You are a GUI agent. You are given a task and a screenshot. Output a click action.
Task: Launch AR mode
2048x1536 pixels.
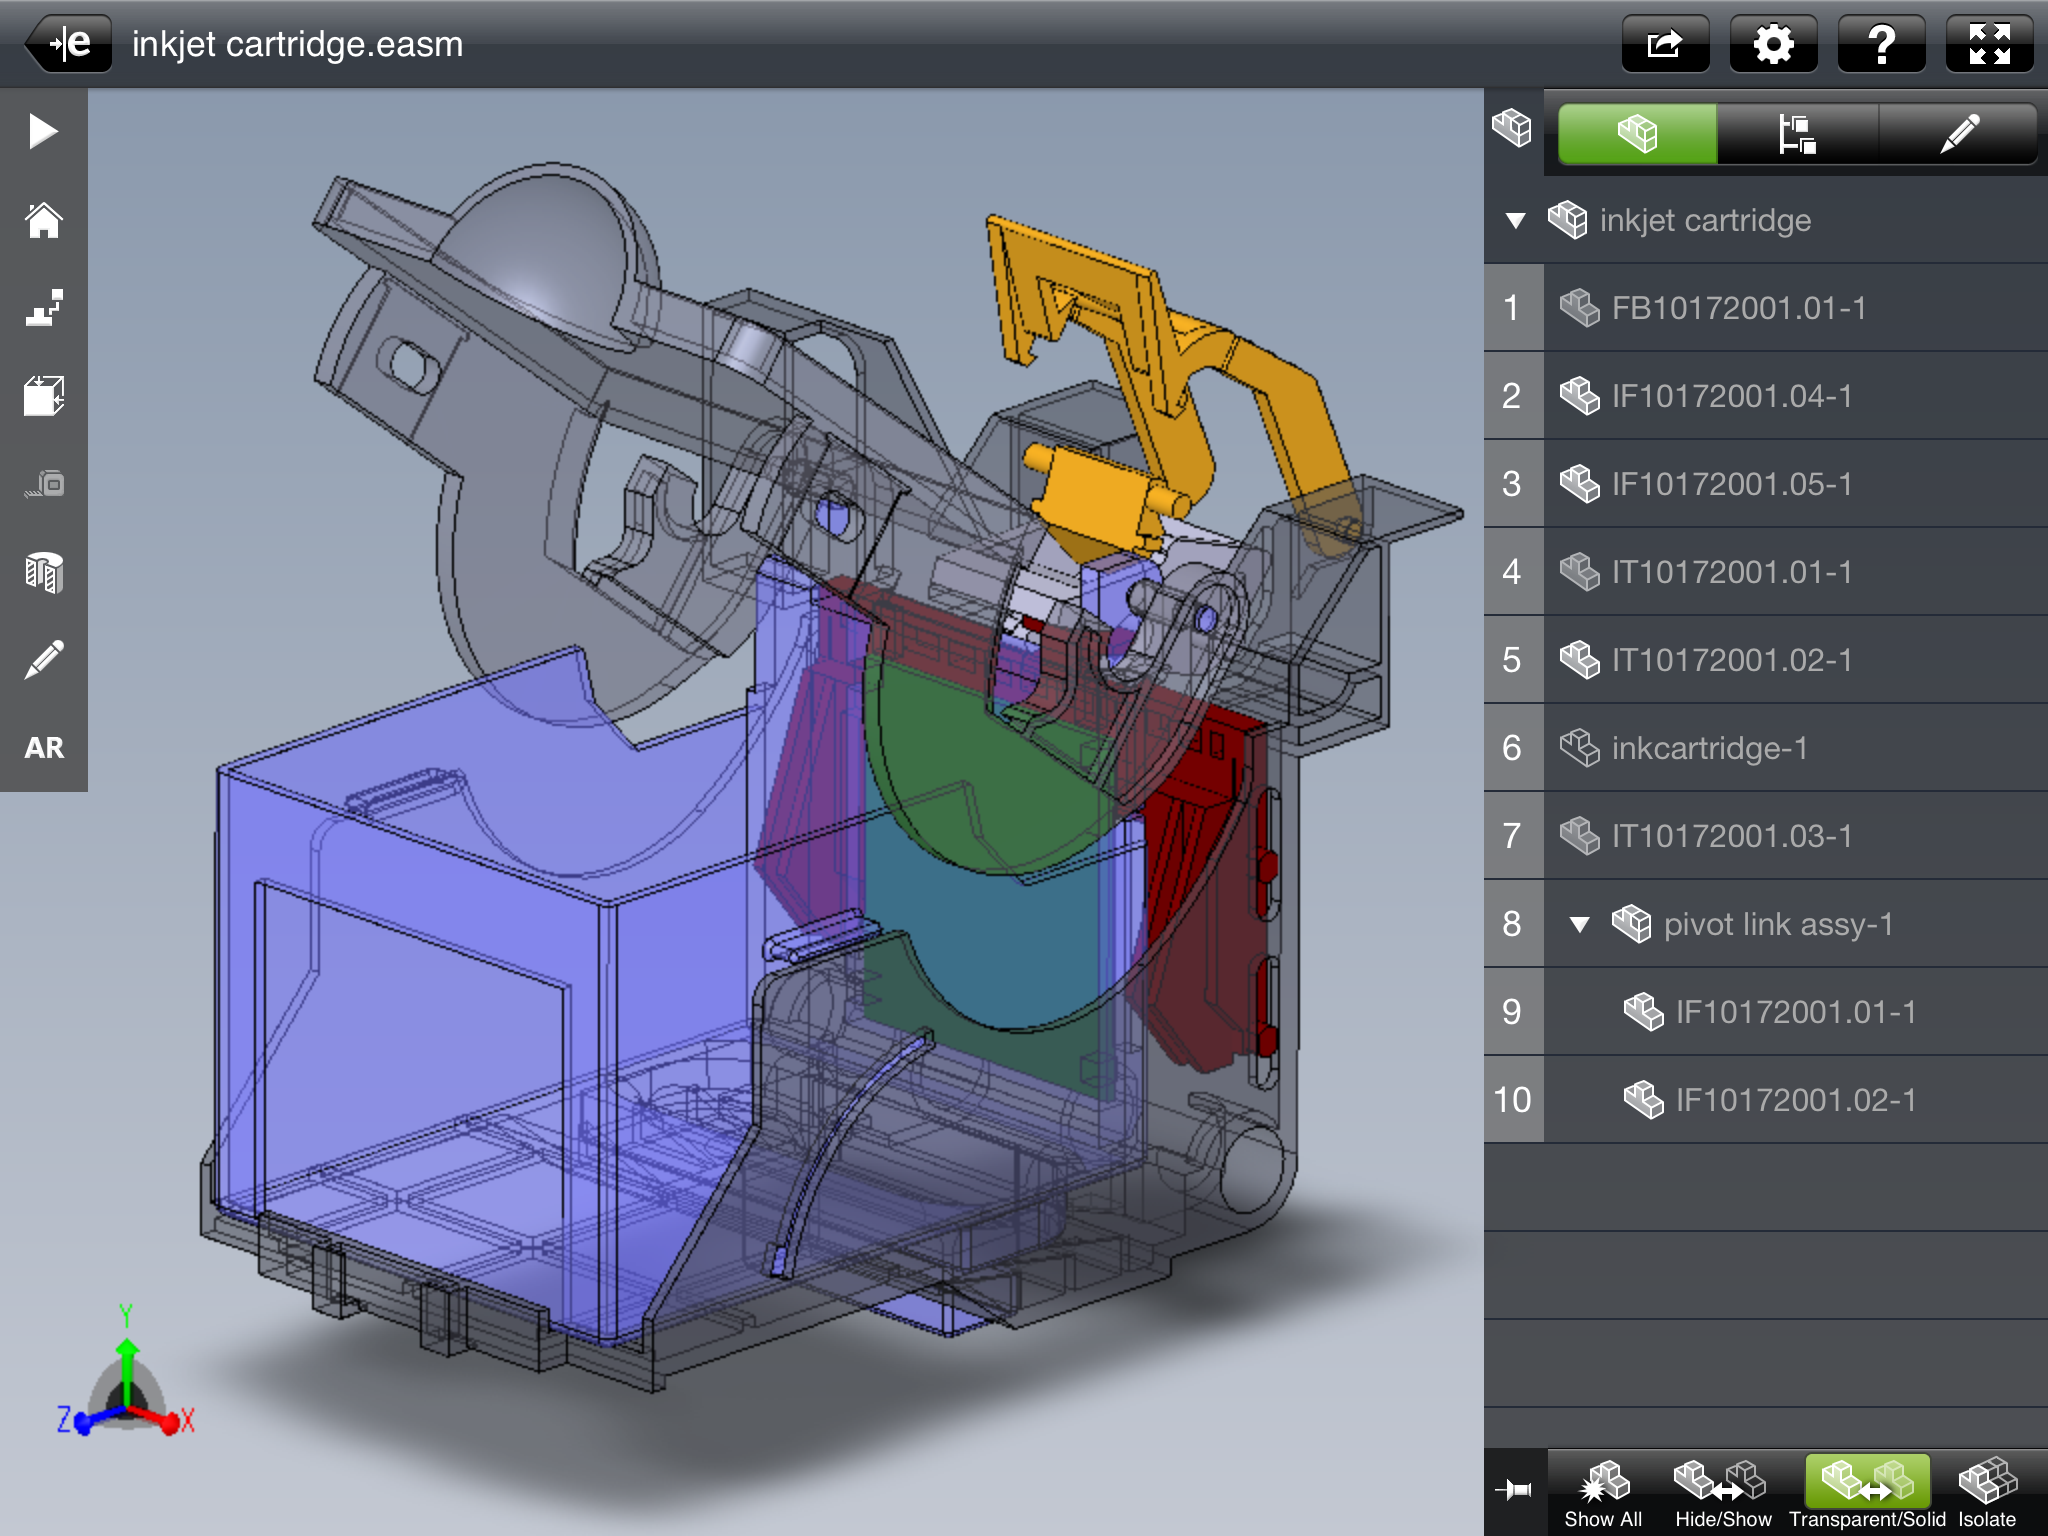[43, 748]
